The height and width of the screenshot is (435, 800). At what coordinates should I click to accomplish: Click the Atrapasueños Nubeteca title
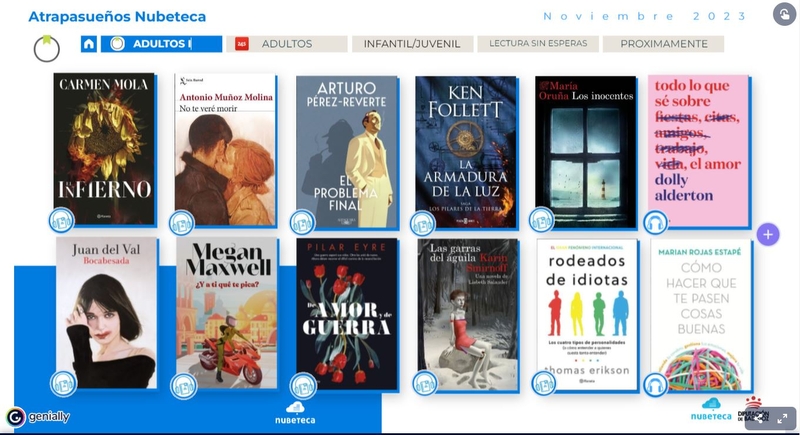[117, 17]
